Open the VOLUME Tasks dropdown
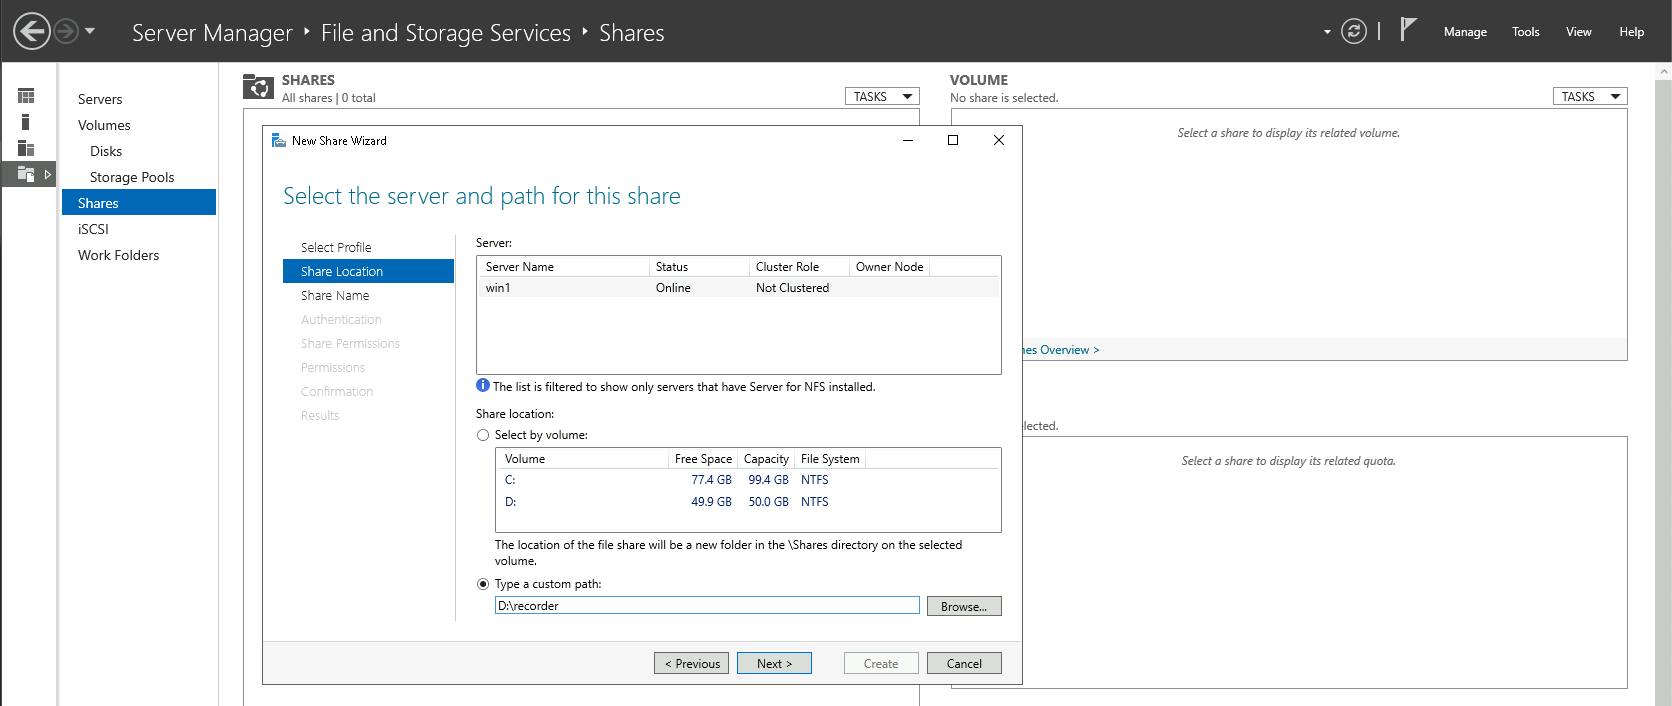 [x=1589, y=97]
